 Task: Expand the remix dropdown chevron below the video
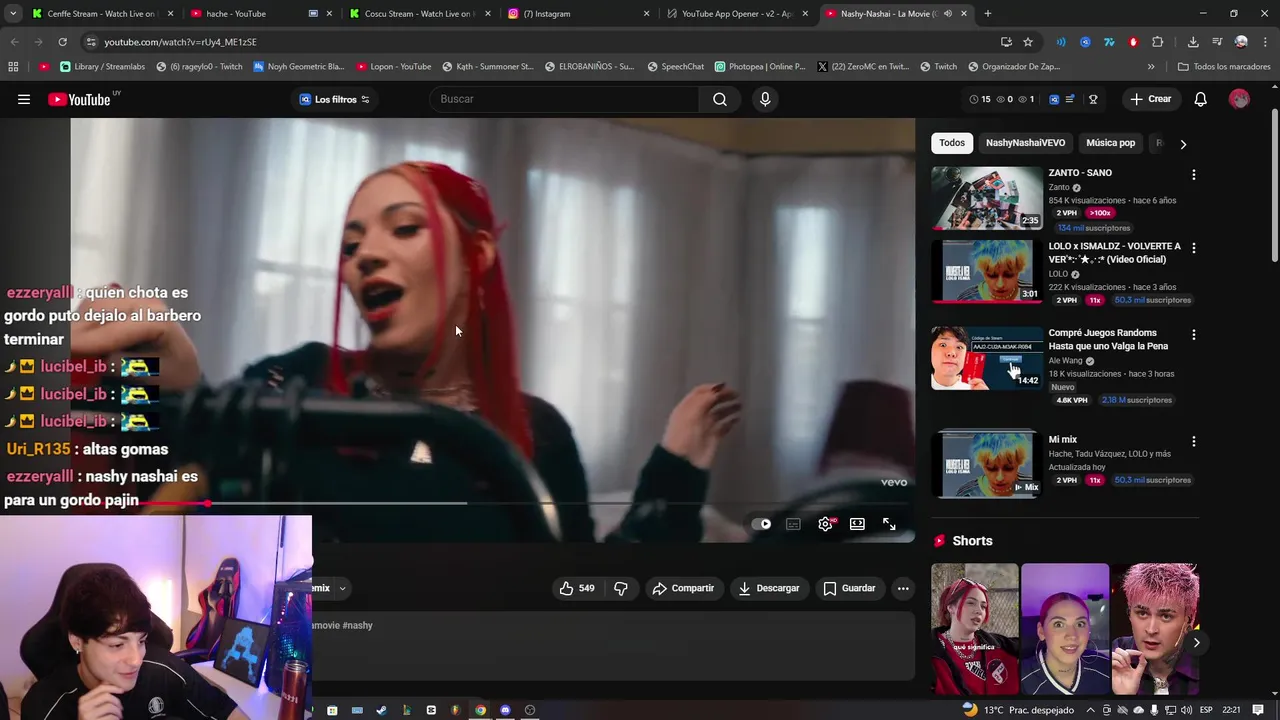tap(342, 588)
